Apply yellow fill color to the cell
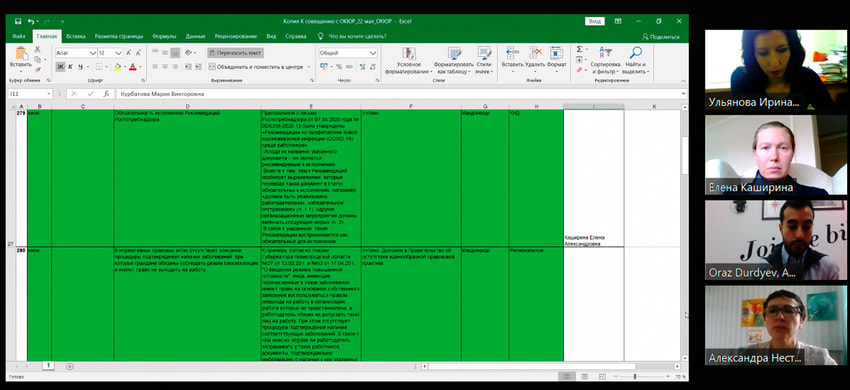The width and height of the screenshot is (850, 390). [117, 67]
